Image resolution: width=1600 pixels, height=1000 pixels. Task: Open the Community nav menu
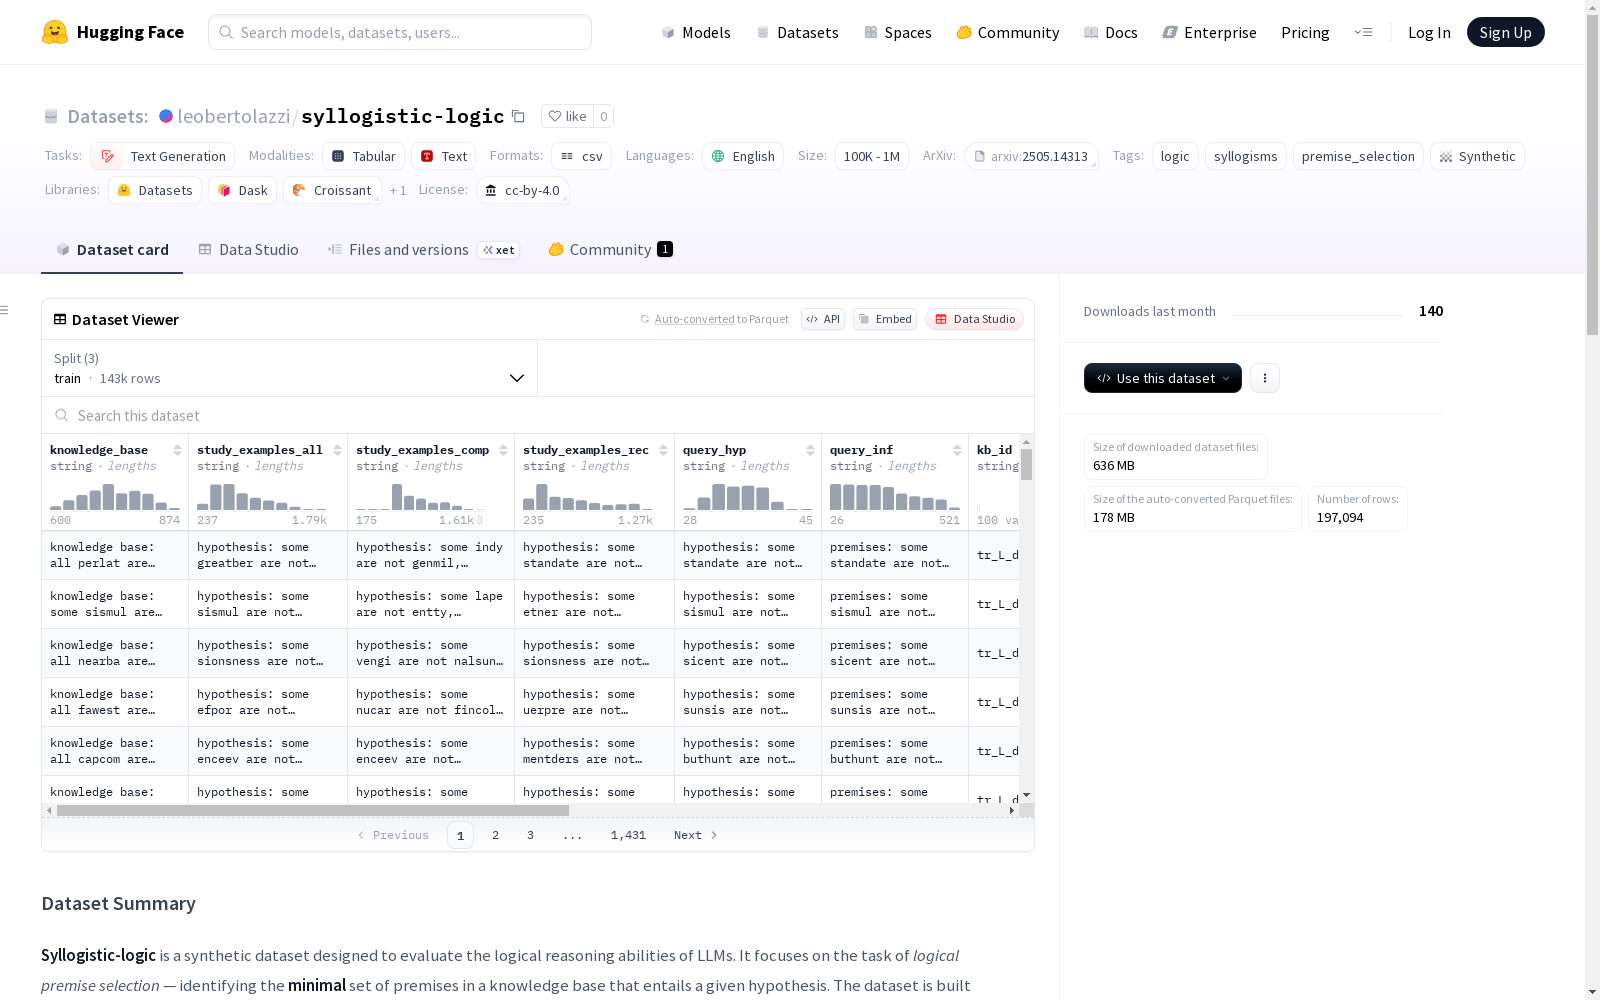1007,32
